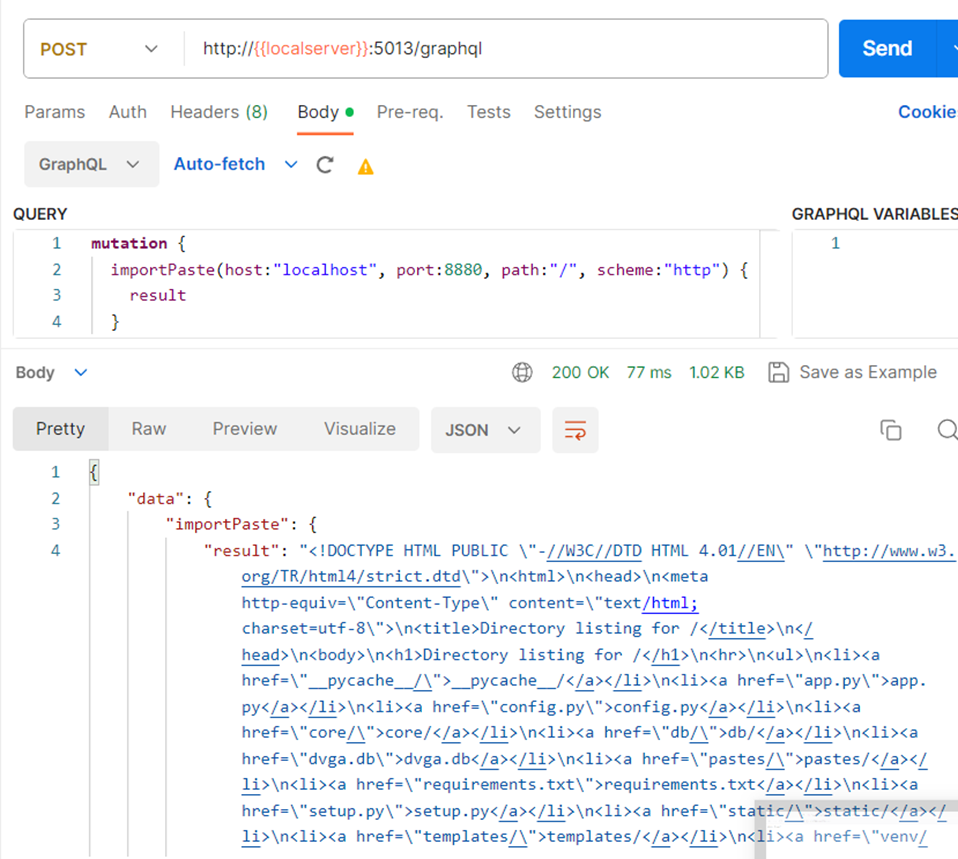Click the importPaste line in the query
The height and width of the screenshot is (859, 958).
coord(429,270)
